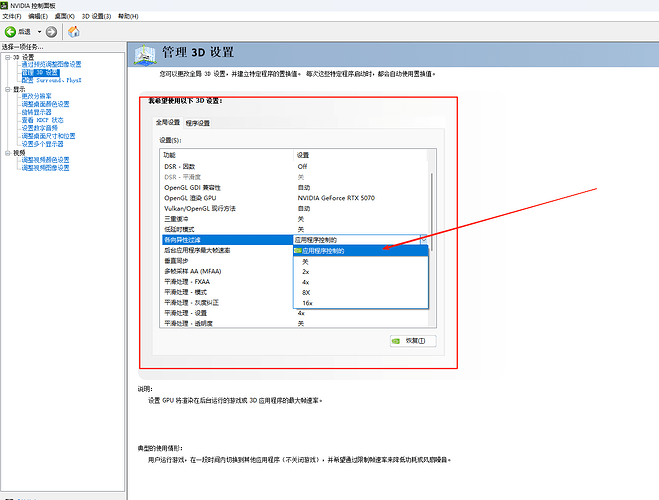Collapse the 3D 设置 tree node
Image resolution: width=659 pixels, height=500 pixels.
(8, 57)
